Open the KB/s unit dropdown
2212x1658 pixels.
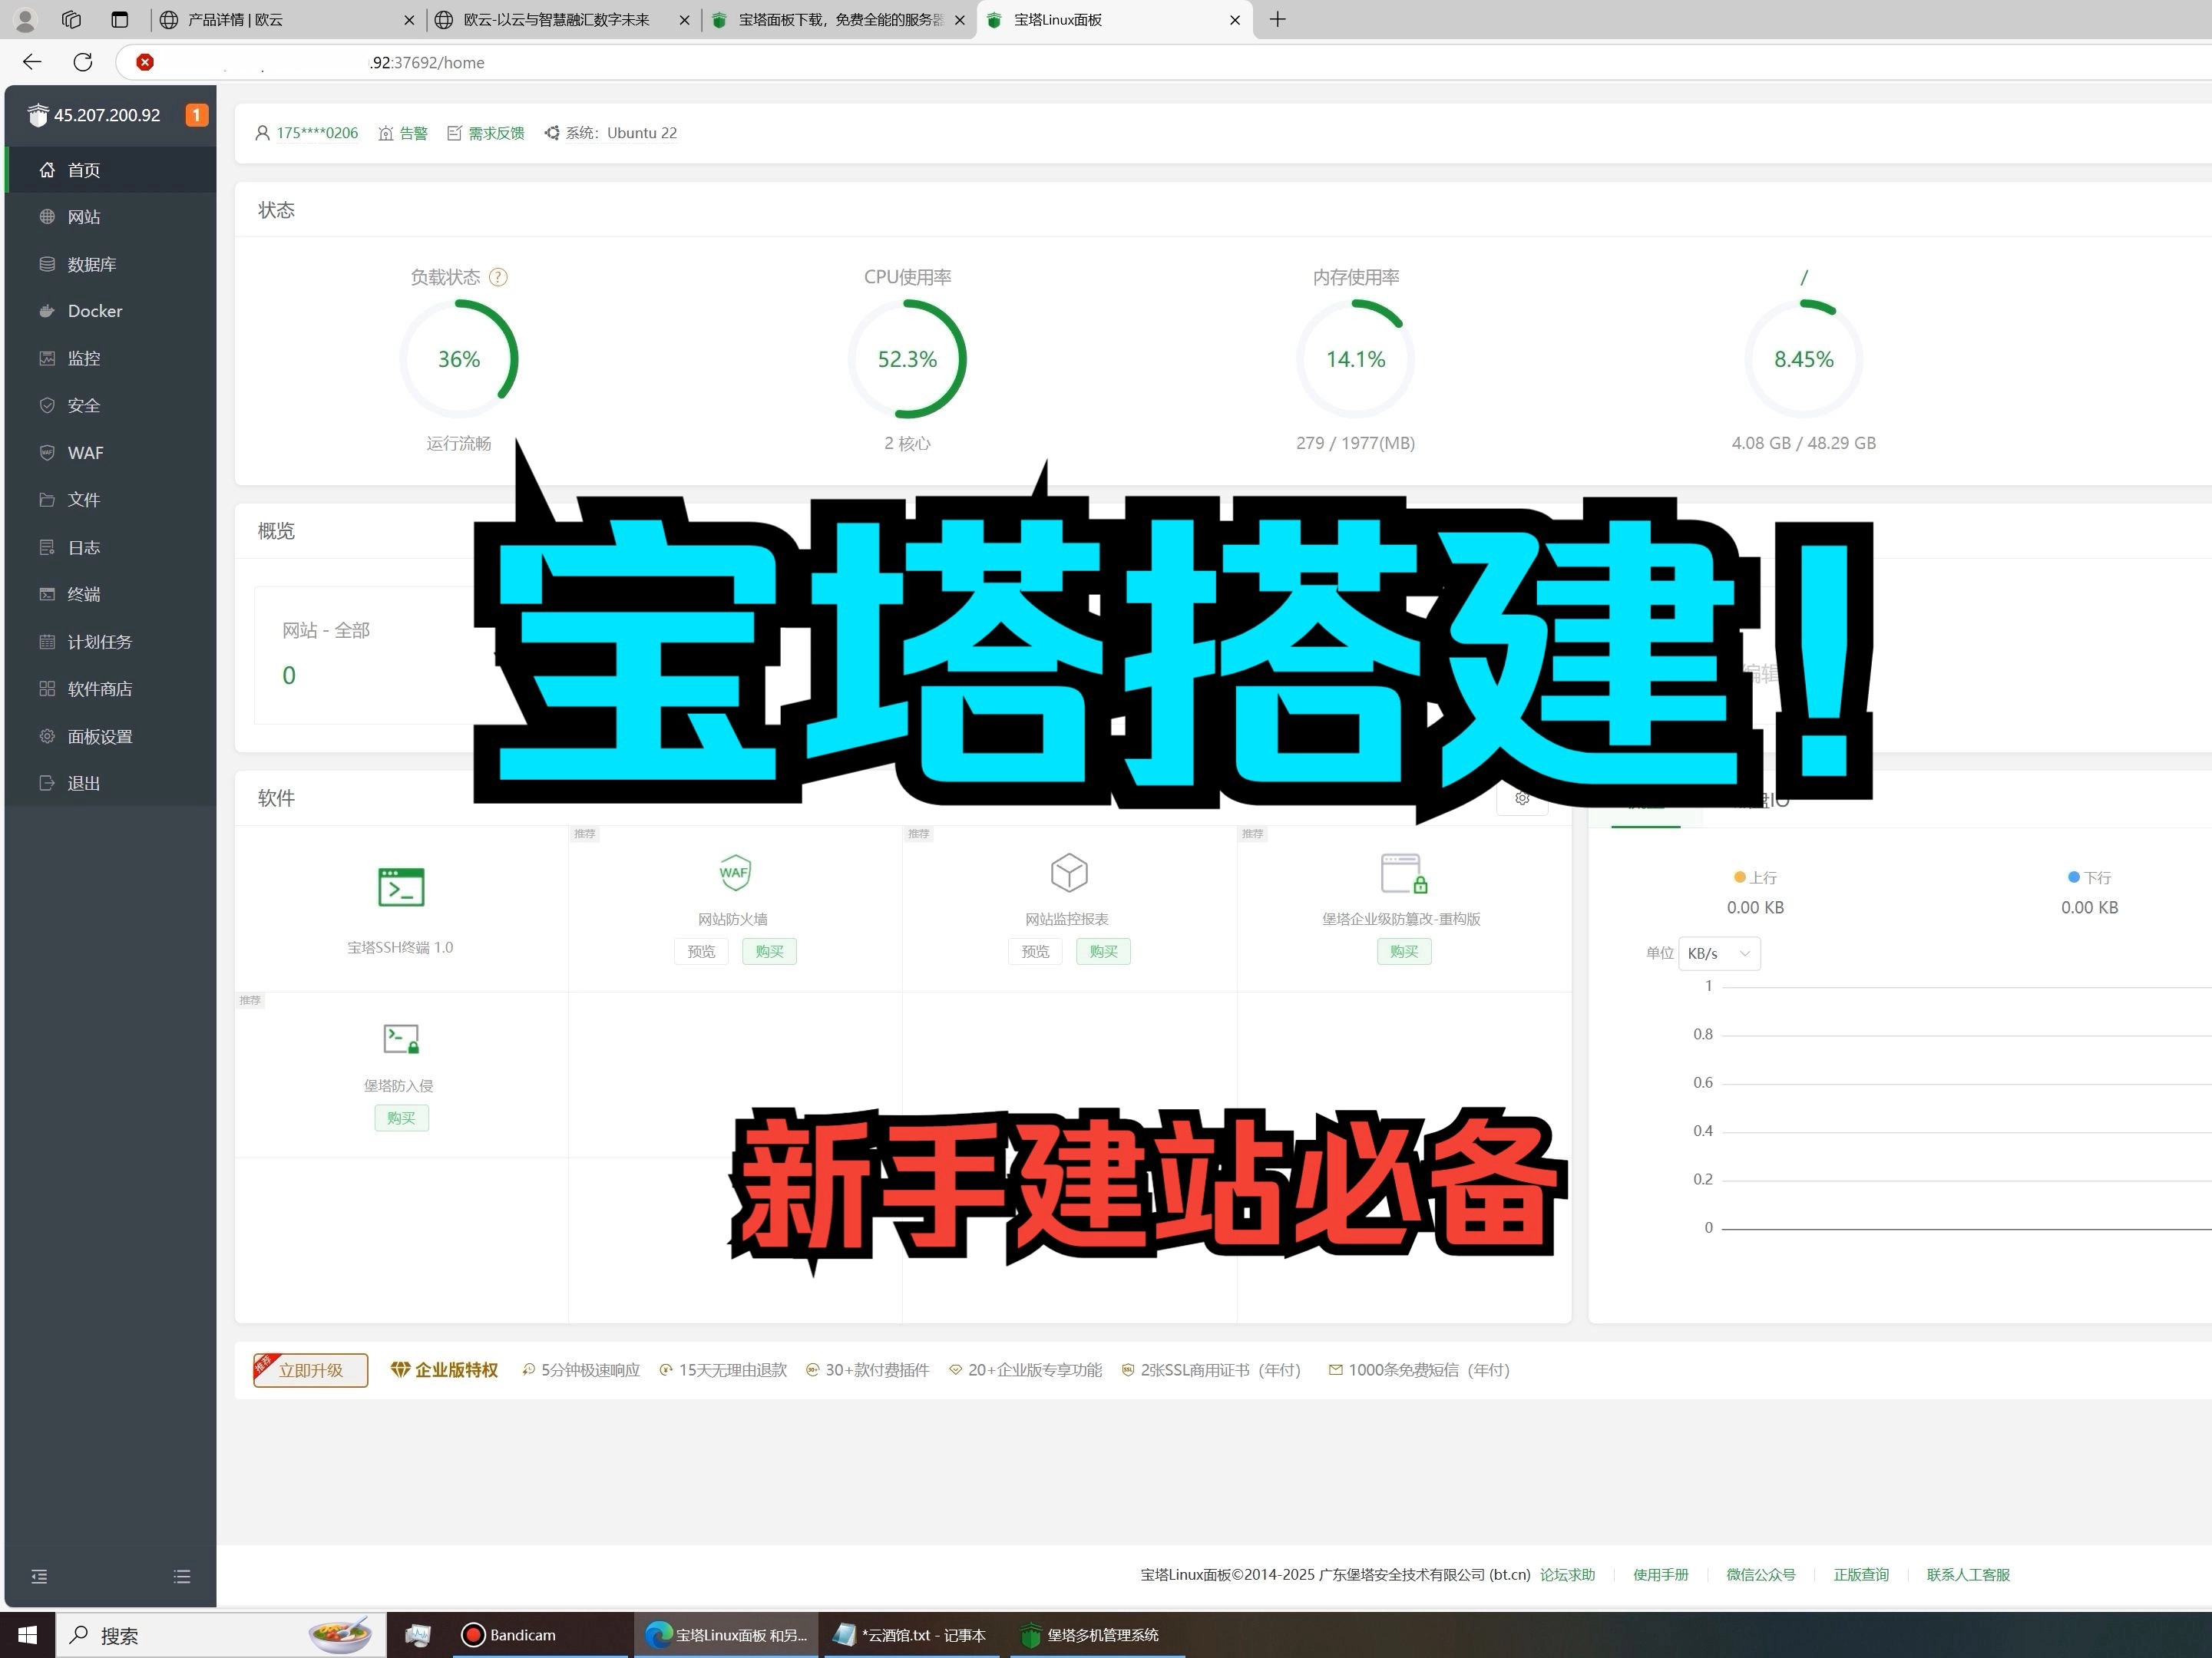coord(1719,953)
